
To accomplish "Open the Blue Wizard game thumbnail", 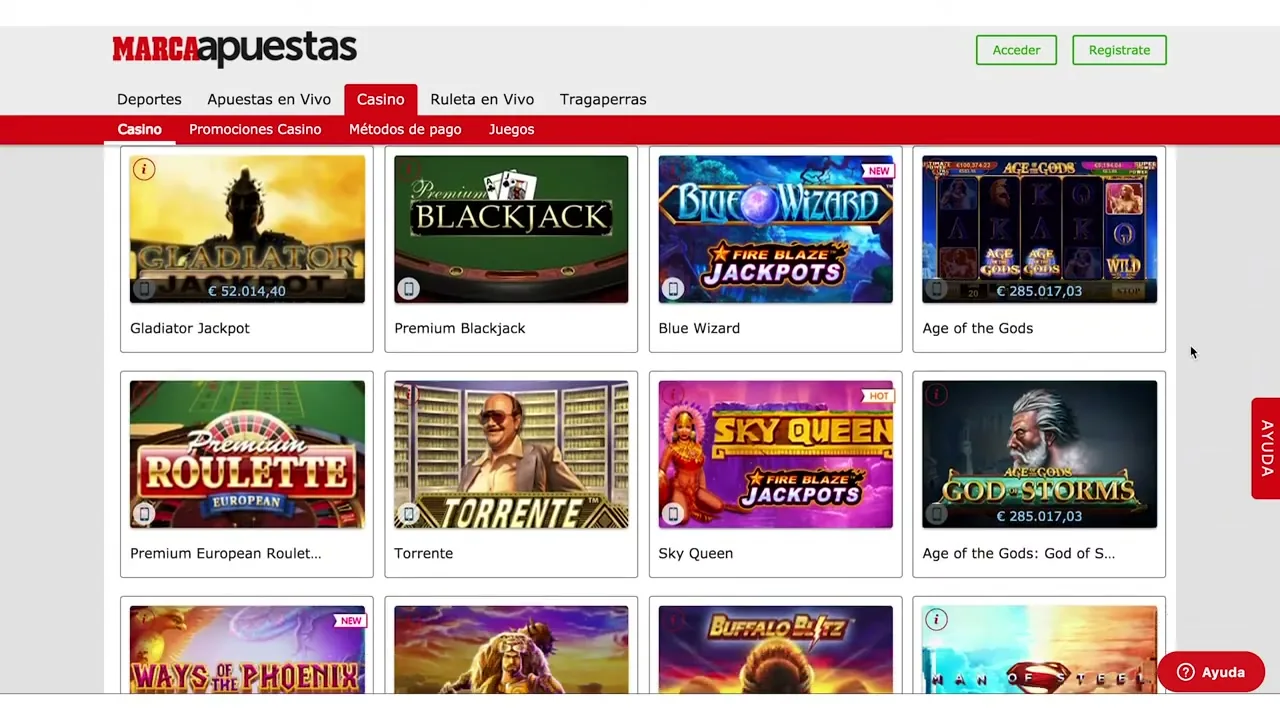I will pos(775,229).
